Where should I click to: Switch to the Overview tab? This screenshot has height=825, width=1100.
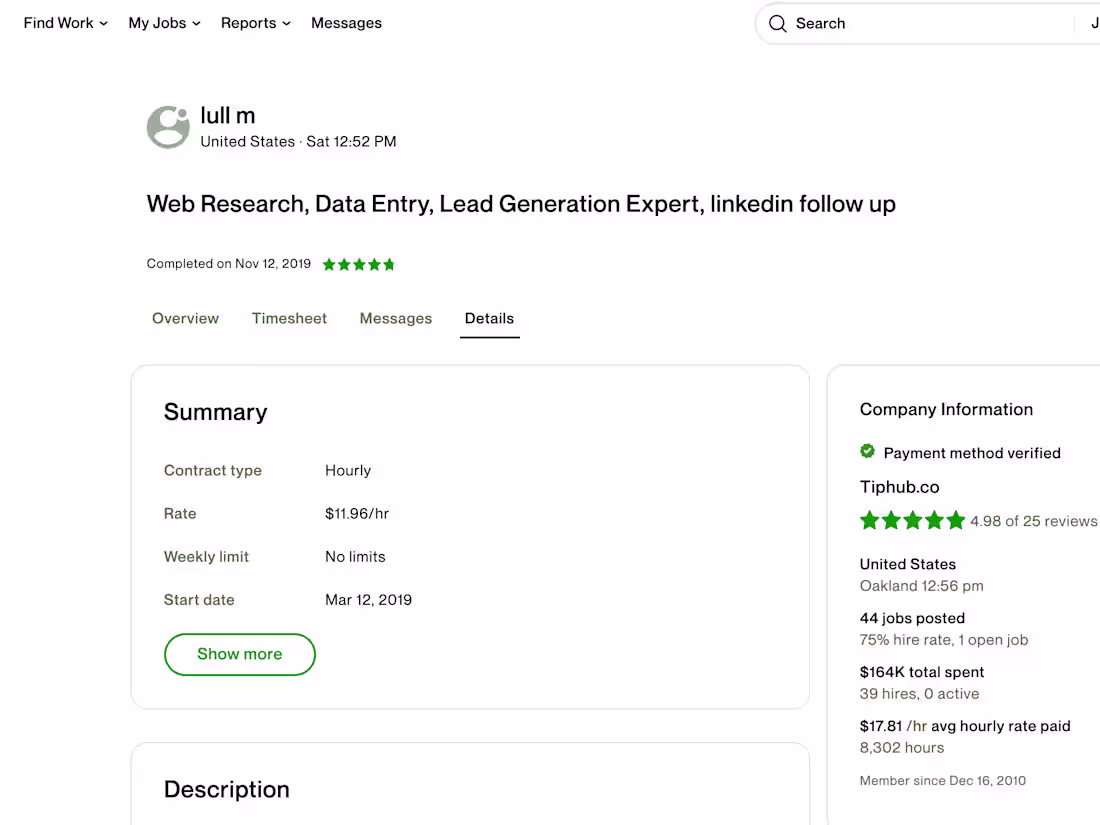pos(185,318)
